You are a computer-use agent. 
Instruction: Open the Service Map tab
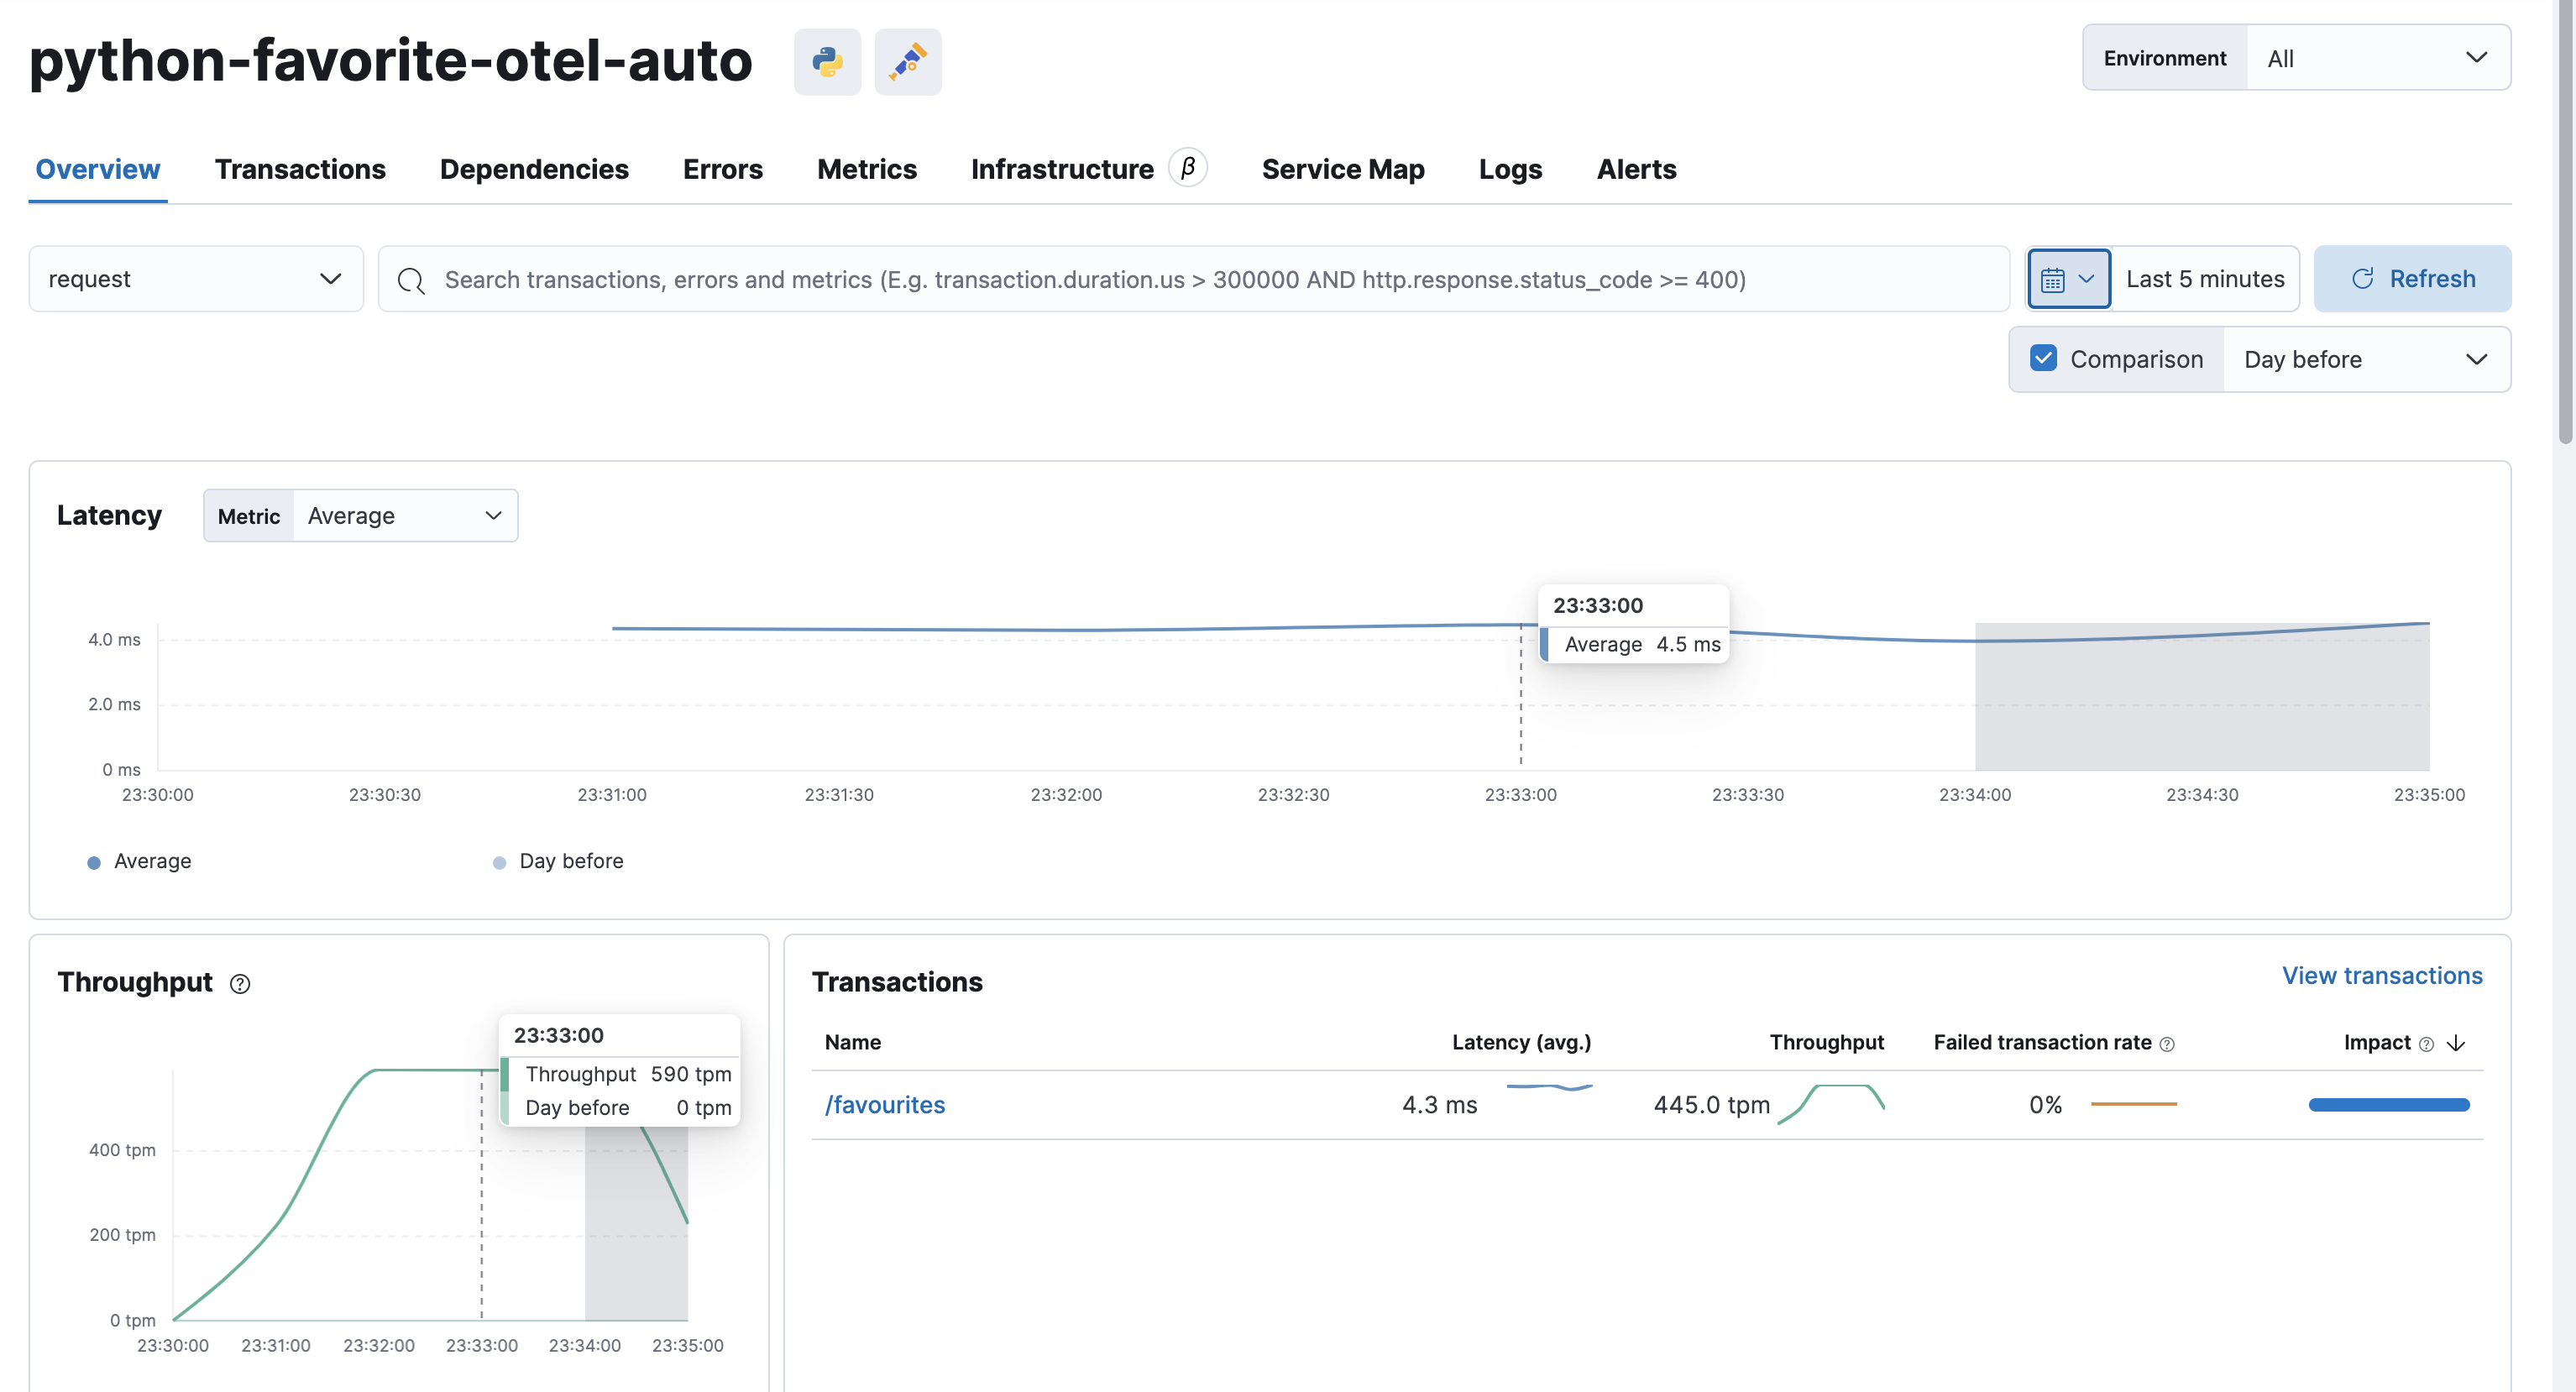coord(1343,169)
